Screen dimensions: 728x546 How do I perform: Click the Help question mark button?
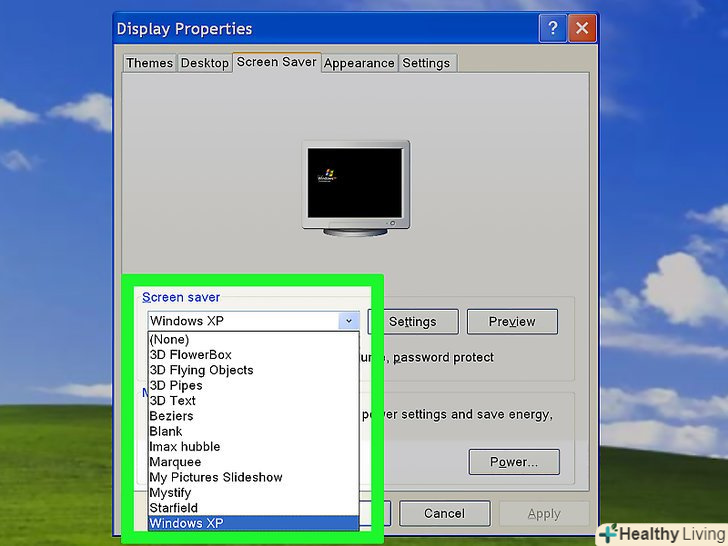pyautogui.click(x=552, y=28)
